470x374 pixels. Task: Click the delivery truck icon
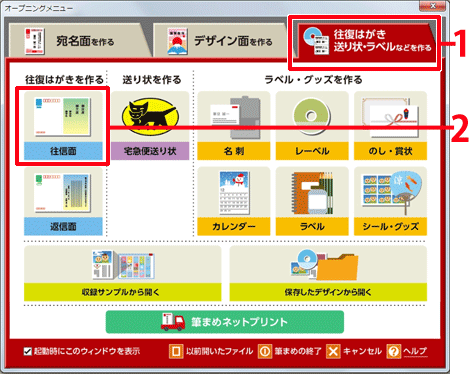click(173, 322)
